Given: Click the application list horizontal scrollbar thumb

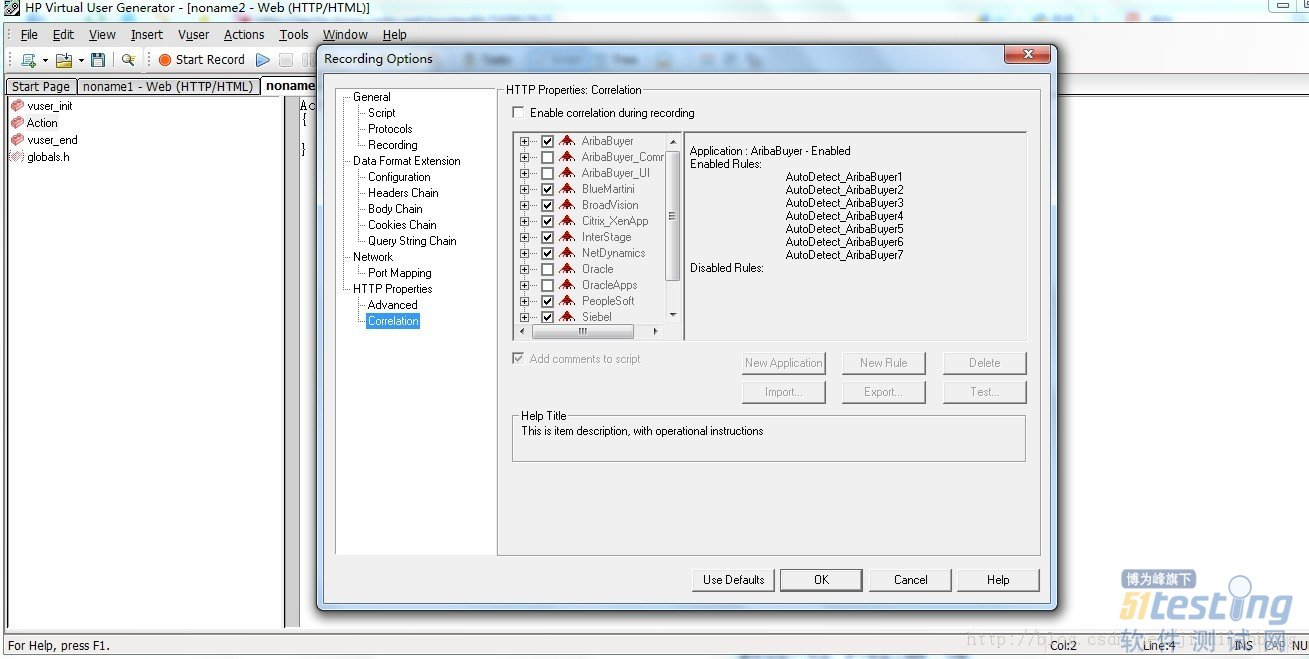Looking at the screenshot, I should tap(581, 331).
